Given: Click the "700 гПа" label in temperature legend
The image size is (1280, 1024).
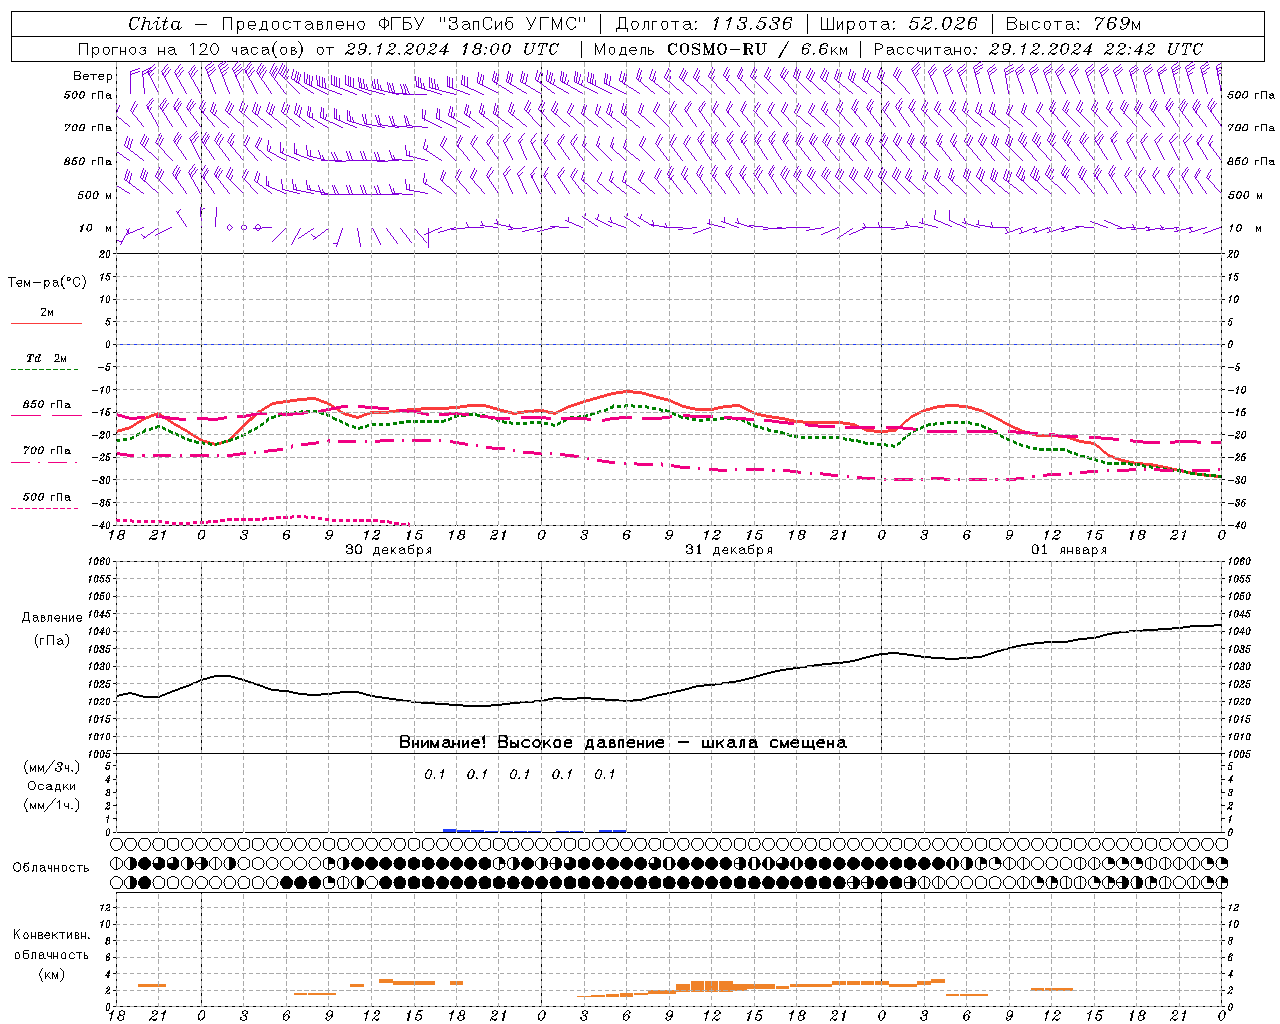Looking at the screenshot, I should click(x=46, y=451).
